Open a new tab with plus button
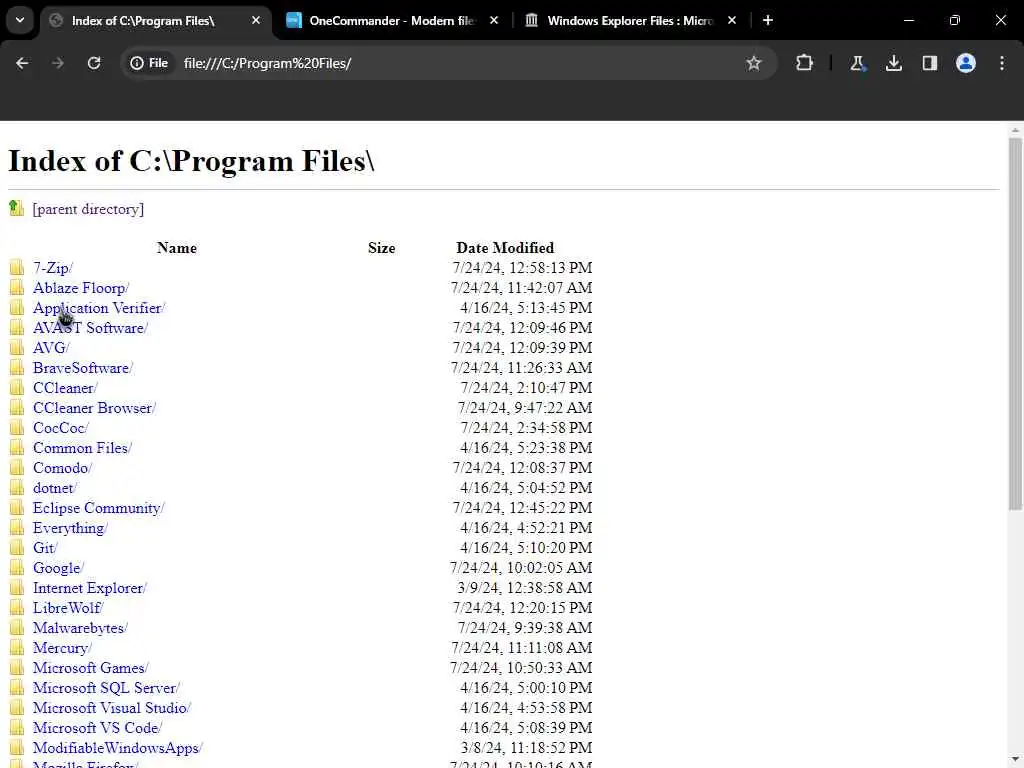Viewport: 1024px width, 768px height. click(x=768, y=20)
